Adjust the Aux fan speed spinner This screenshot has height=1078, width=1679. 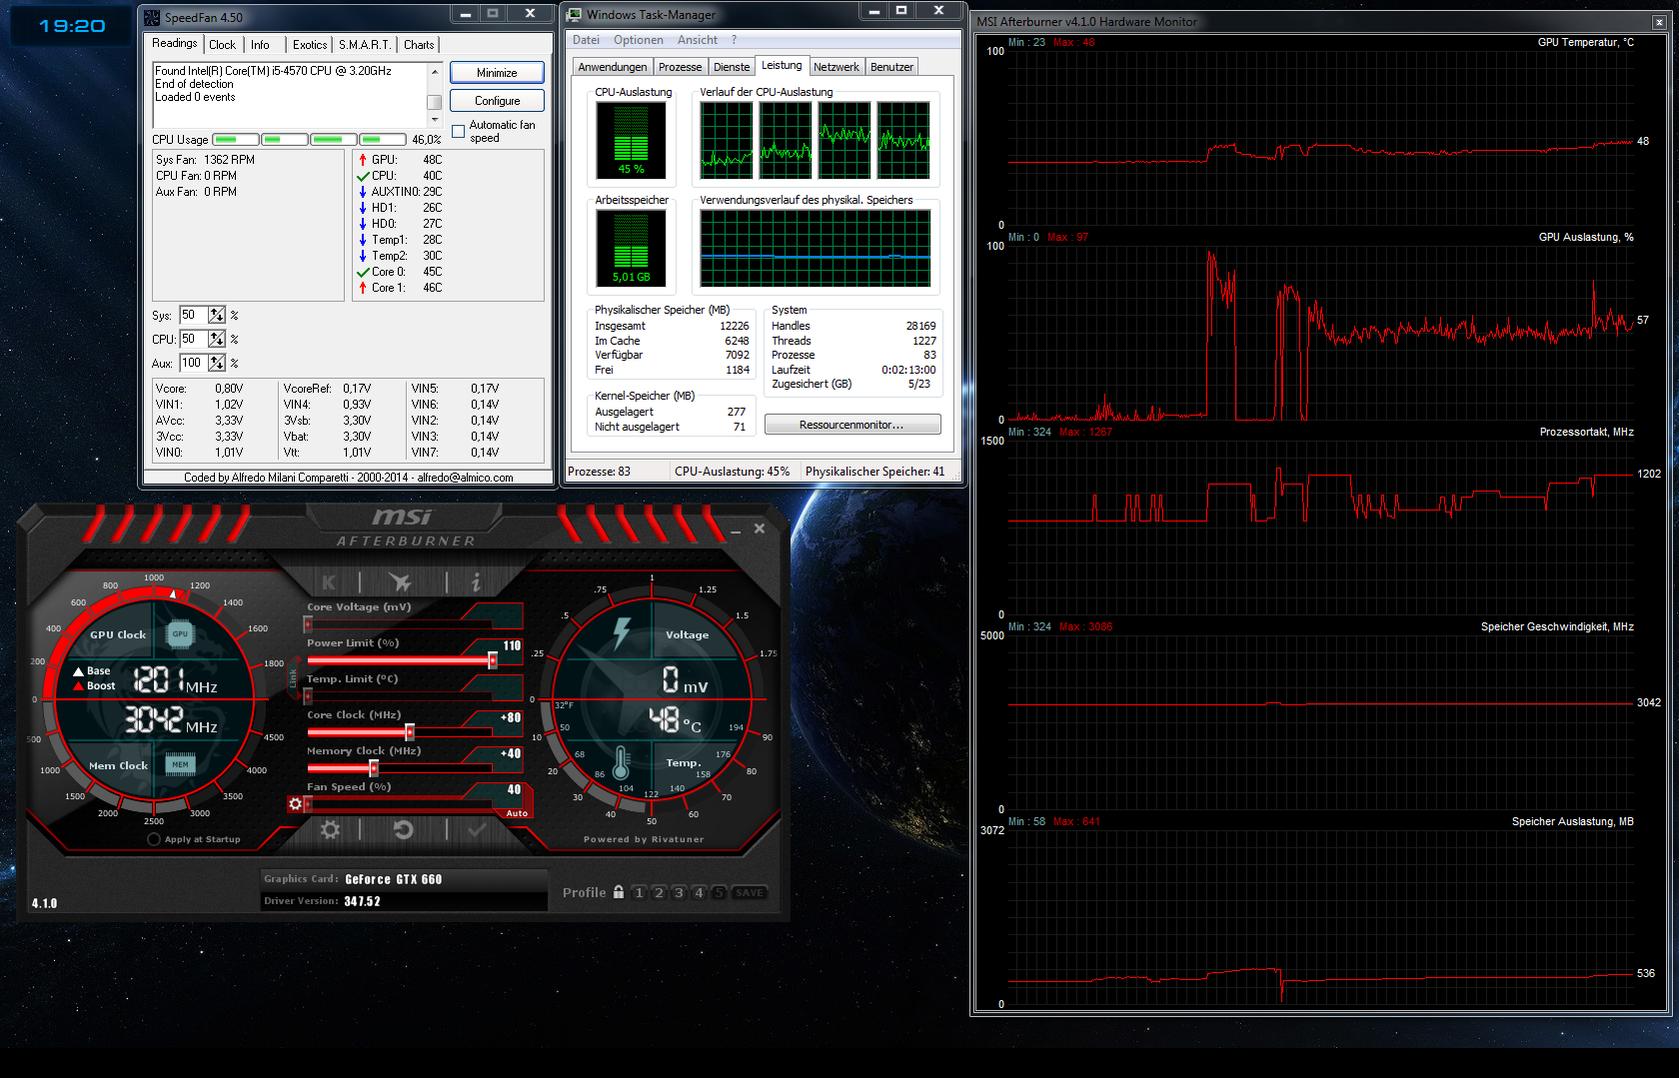[216, 363]
